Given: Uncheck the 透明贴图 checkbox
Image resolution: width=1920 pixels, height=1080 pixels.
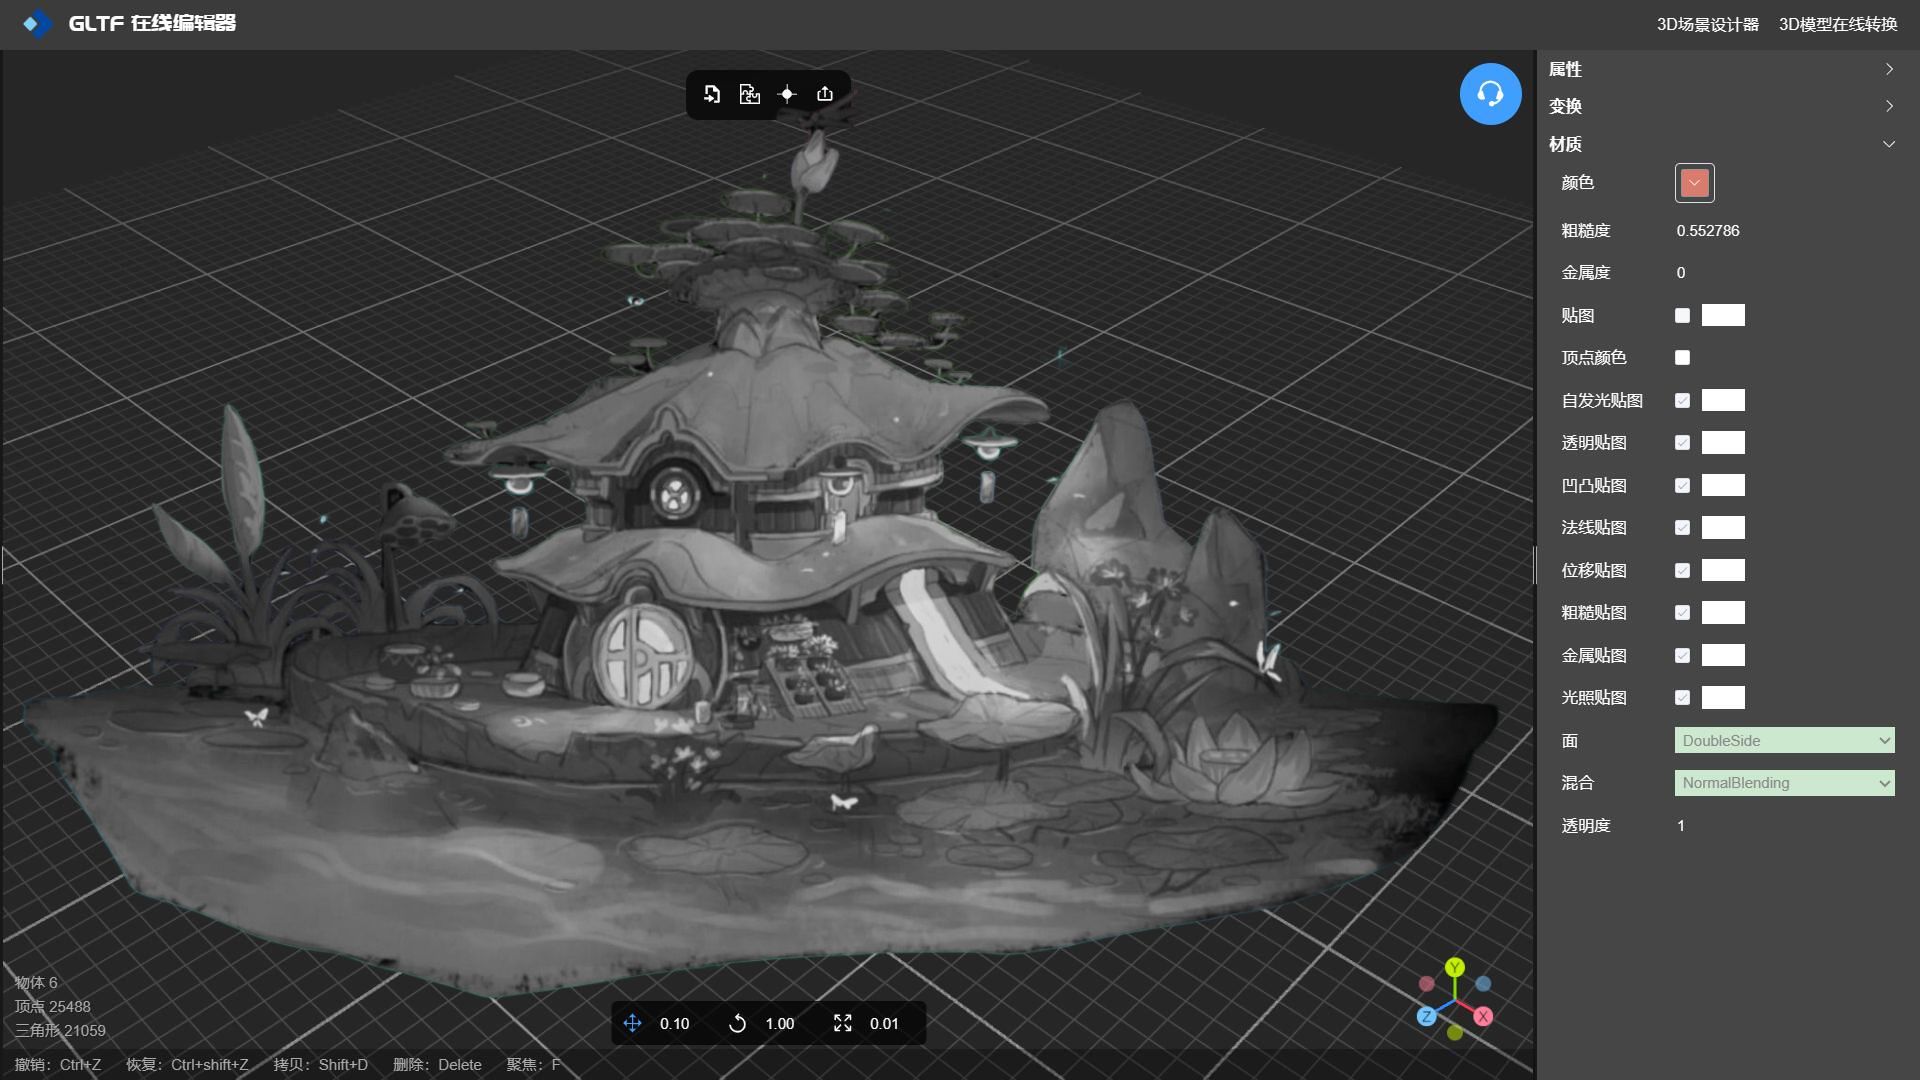Looking at the screenshot, I should pyautogui.click(x=1682, y=442).
